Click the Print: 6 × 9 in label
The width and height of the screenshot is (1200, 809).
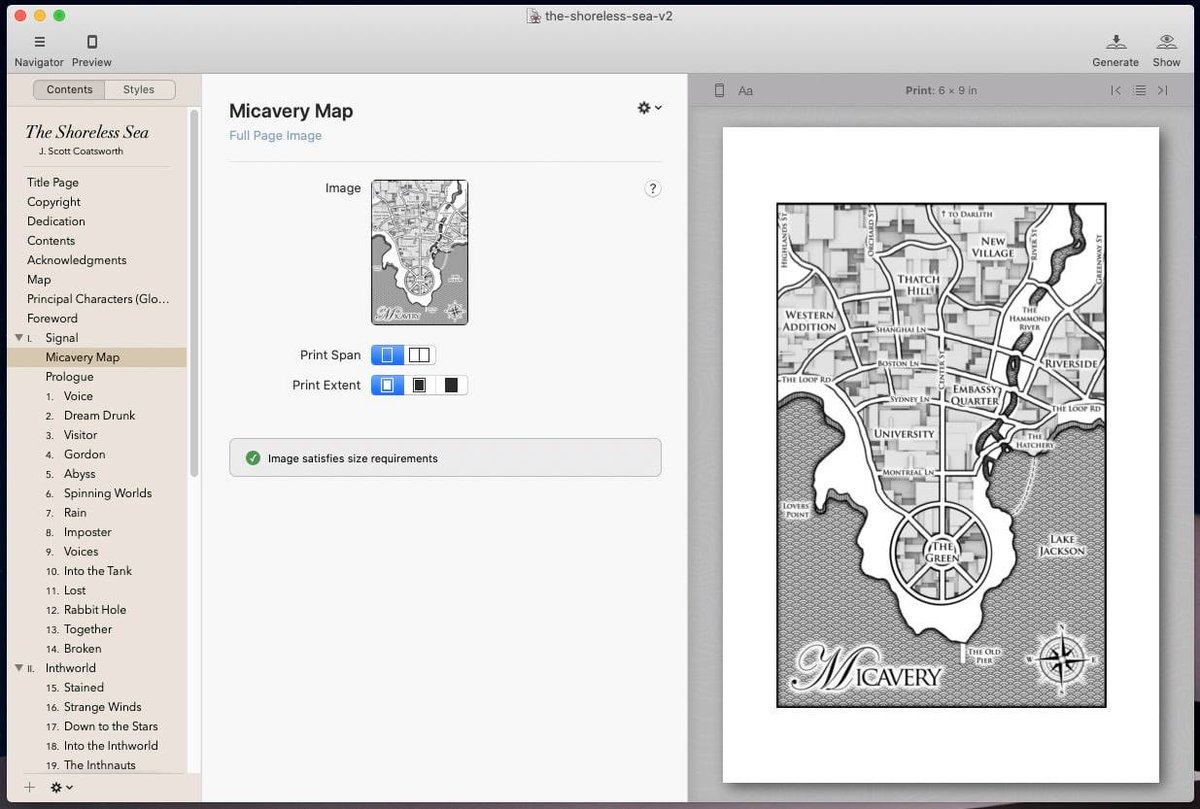pos(941,90)
